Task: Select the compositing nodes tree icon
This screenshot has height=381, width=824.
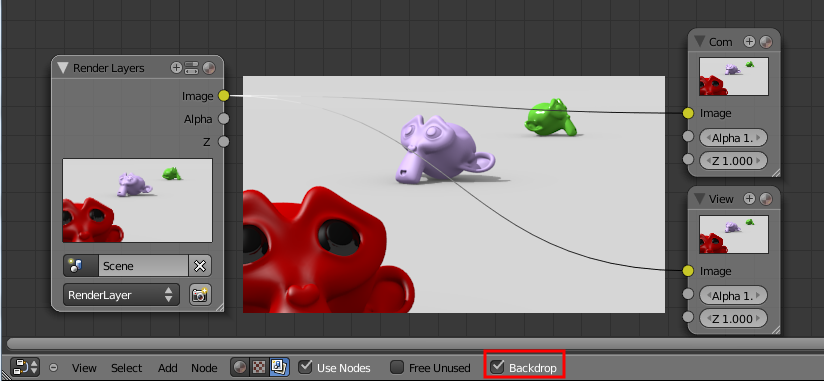Action: pyautogui.click(x=280, y=367)
